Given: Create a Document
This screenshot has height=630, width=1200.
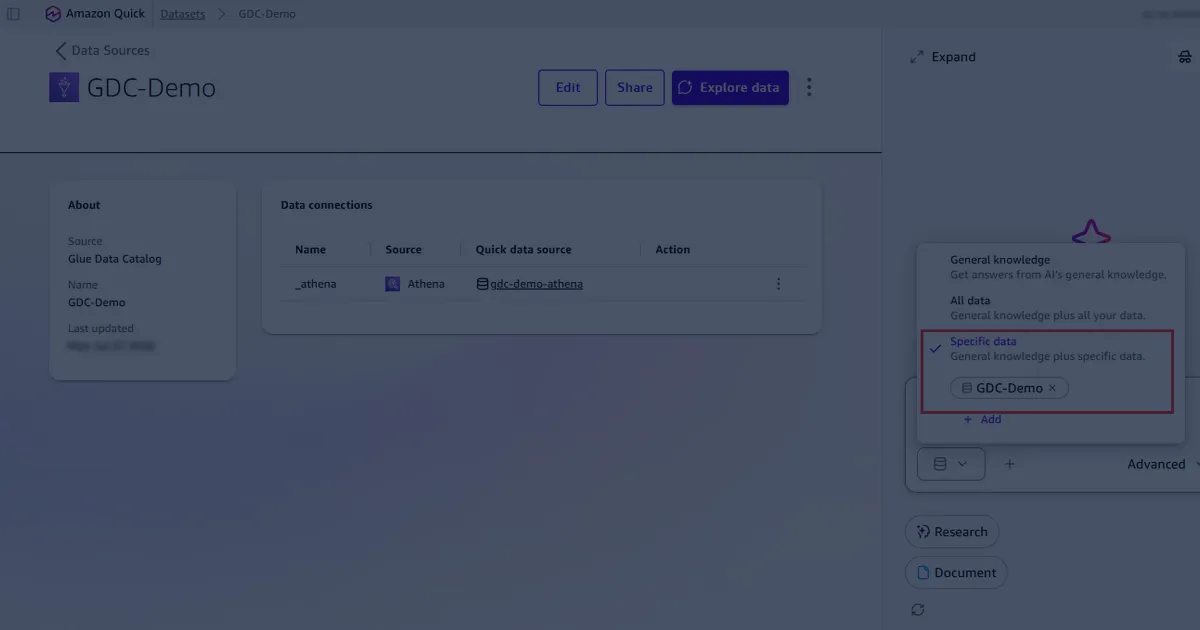Looking at the screenshot, I should click(956, 573).
